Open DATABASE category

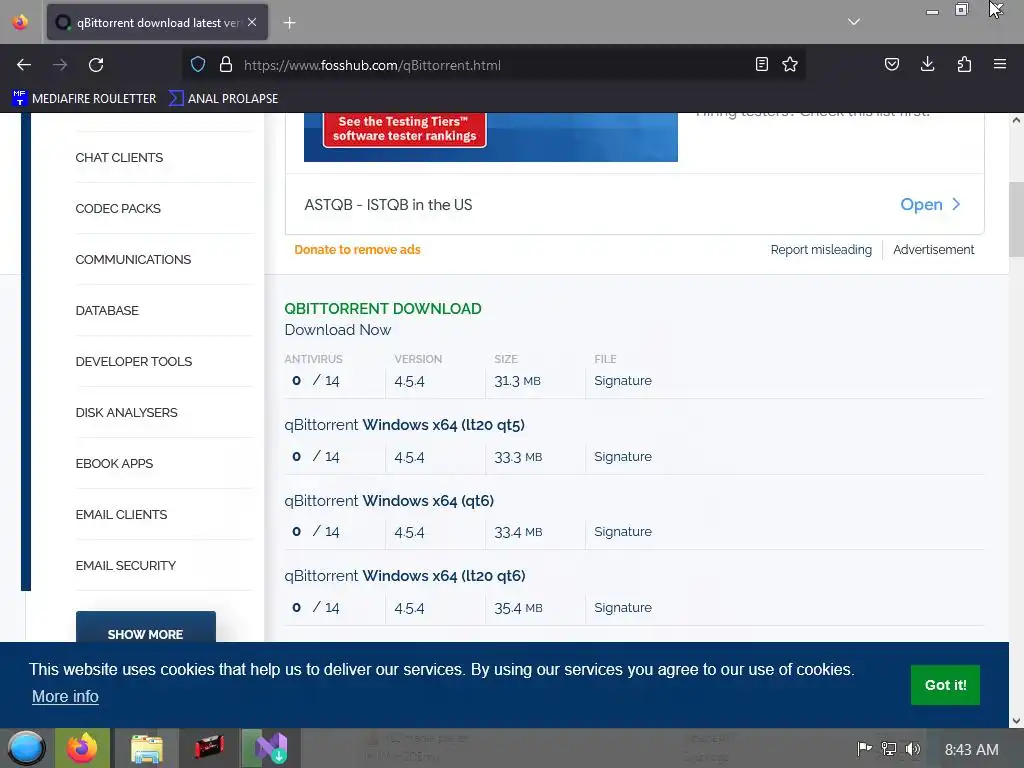coord(107,310)
